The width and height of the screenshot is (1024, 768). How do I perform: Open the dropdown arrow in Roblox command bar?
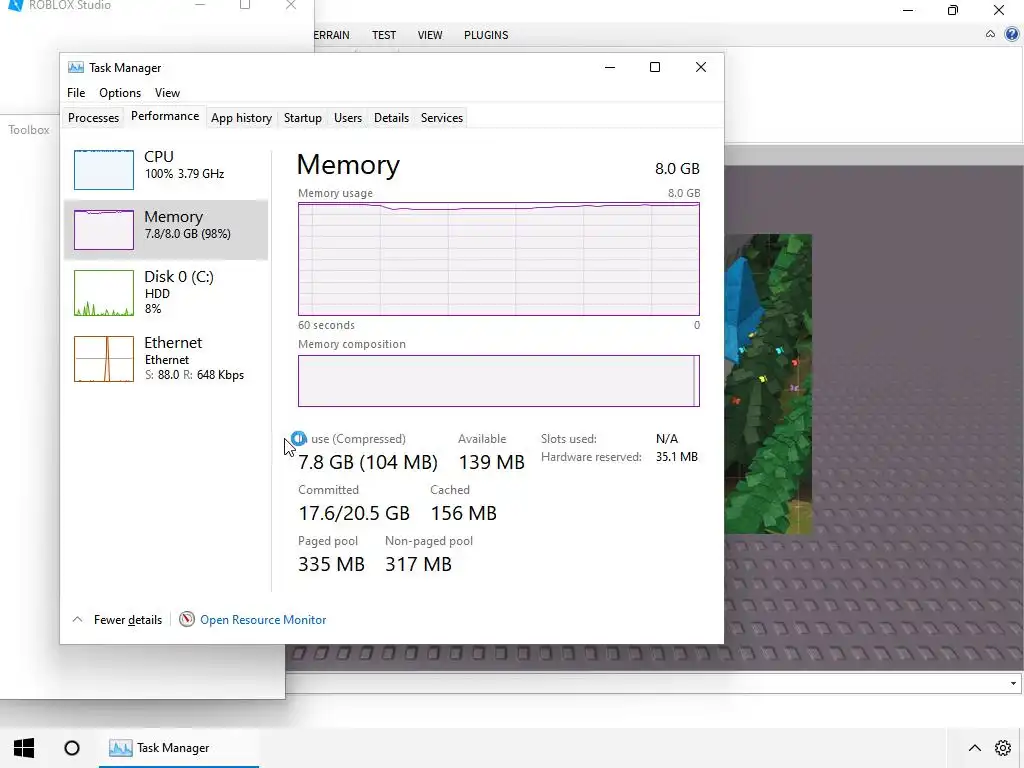tap(1013, 684)
